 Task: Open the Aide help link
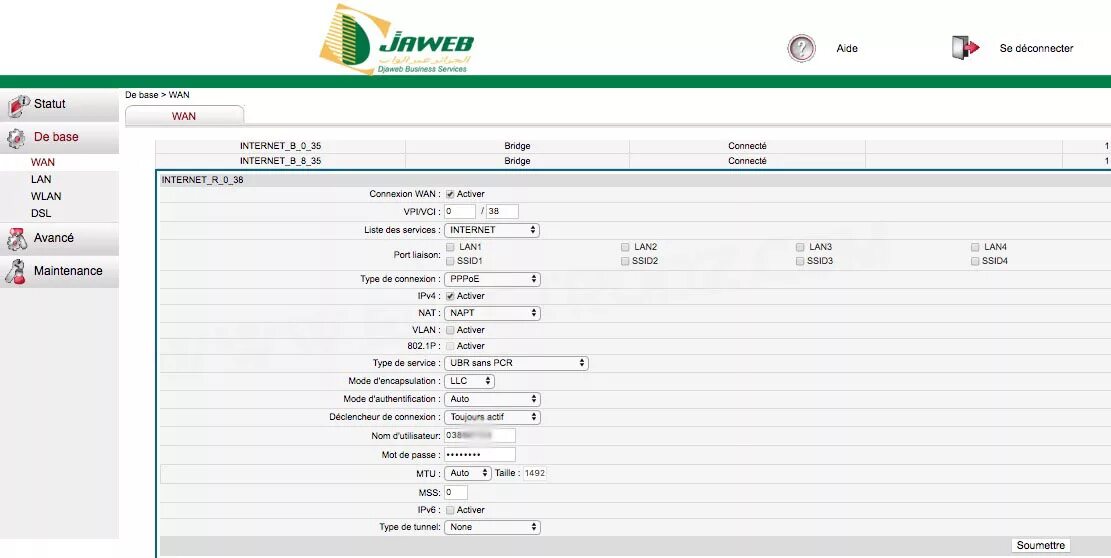pos(847,48)
